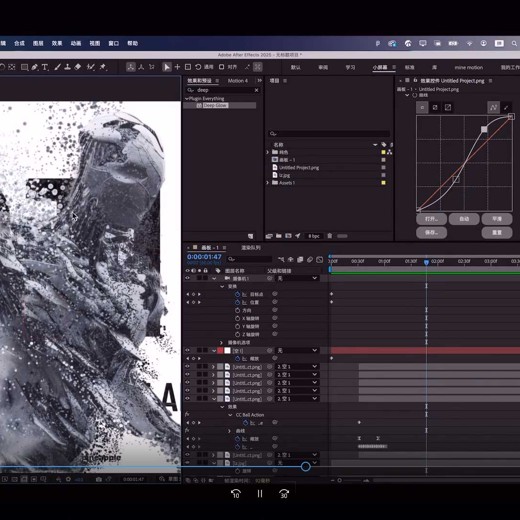520x520 pixels.
Task: Pause the video playback
Action: point(260,493)
